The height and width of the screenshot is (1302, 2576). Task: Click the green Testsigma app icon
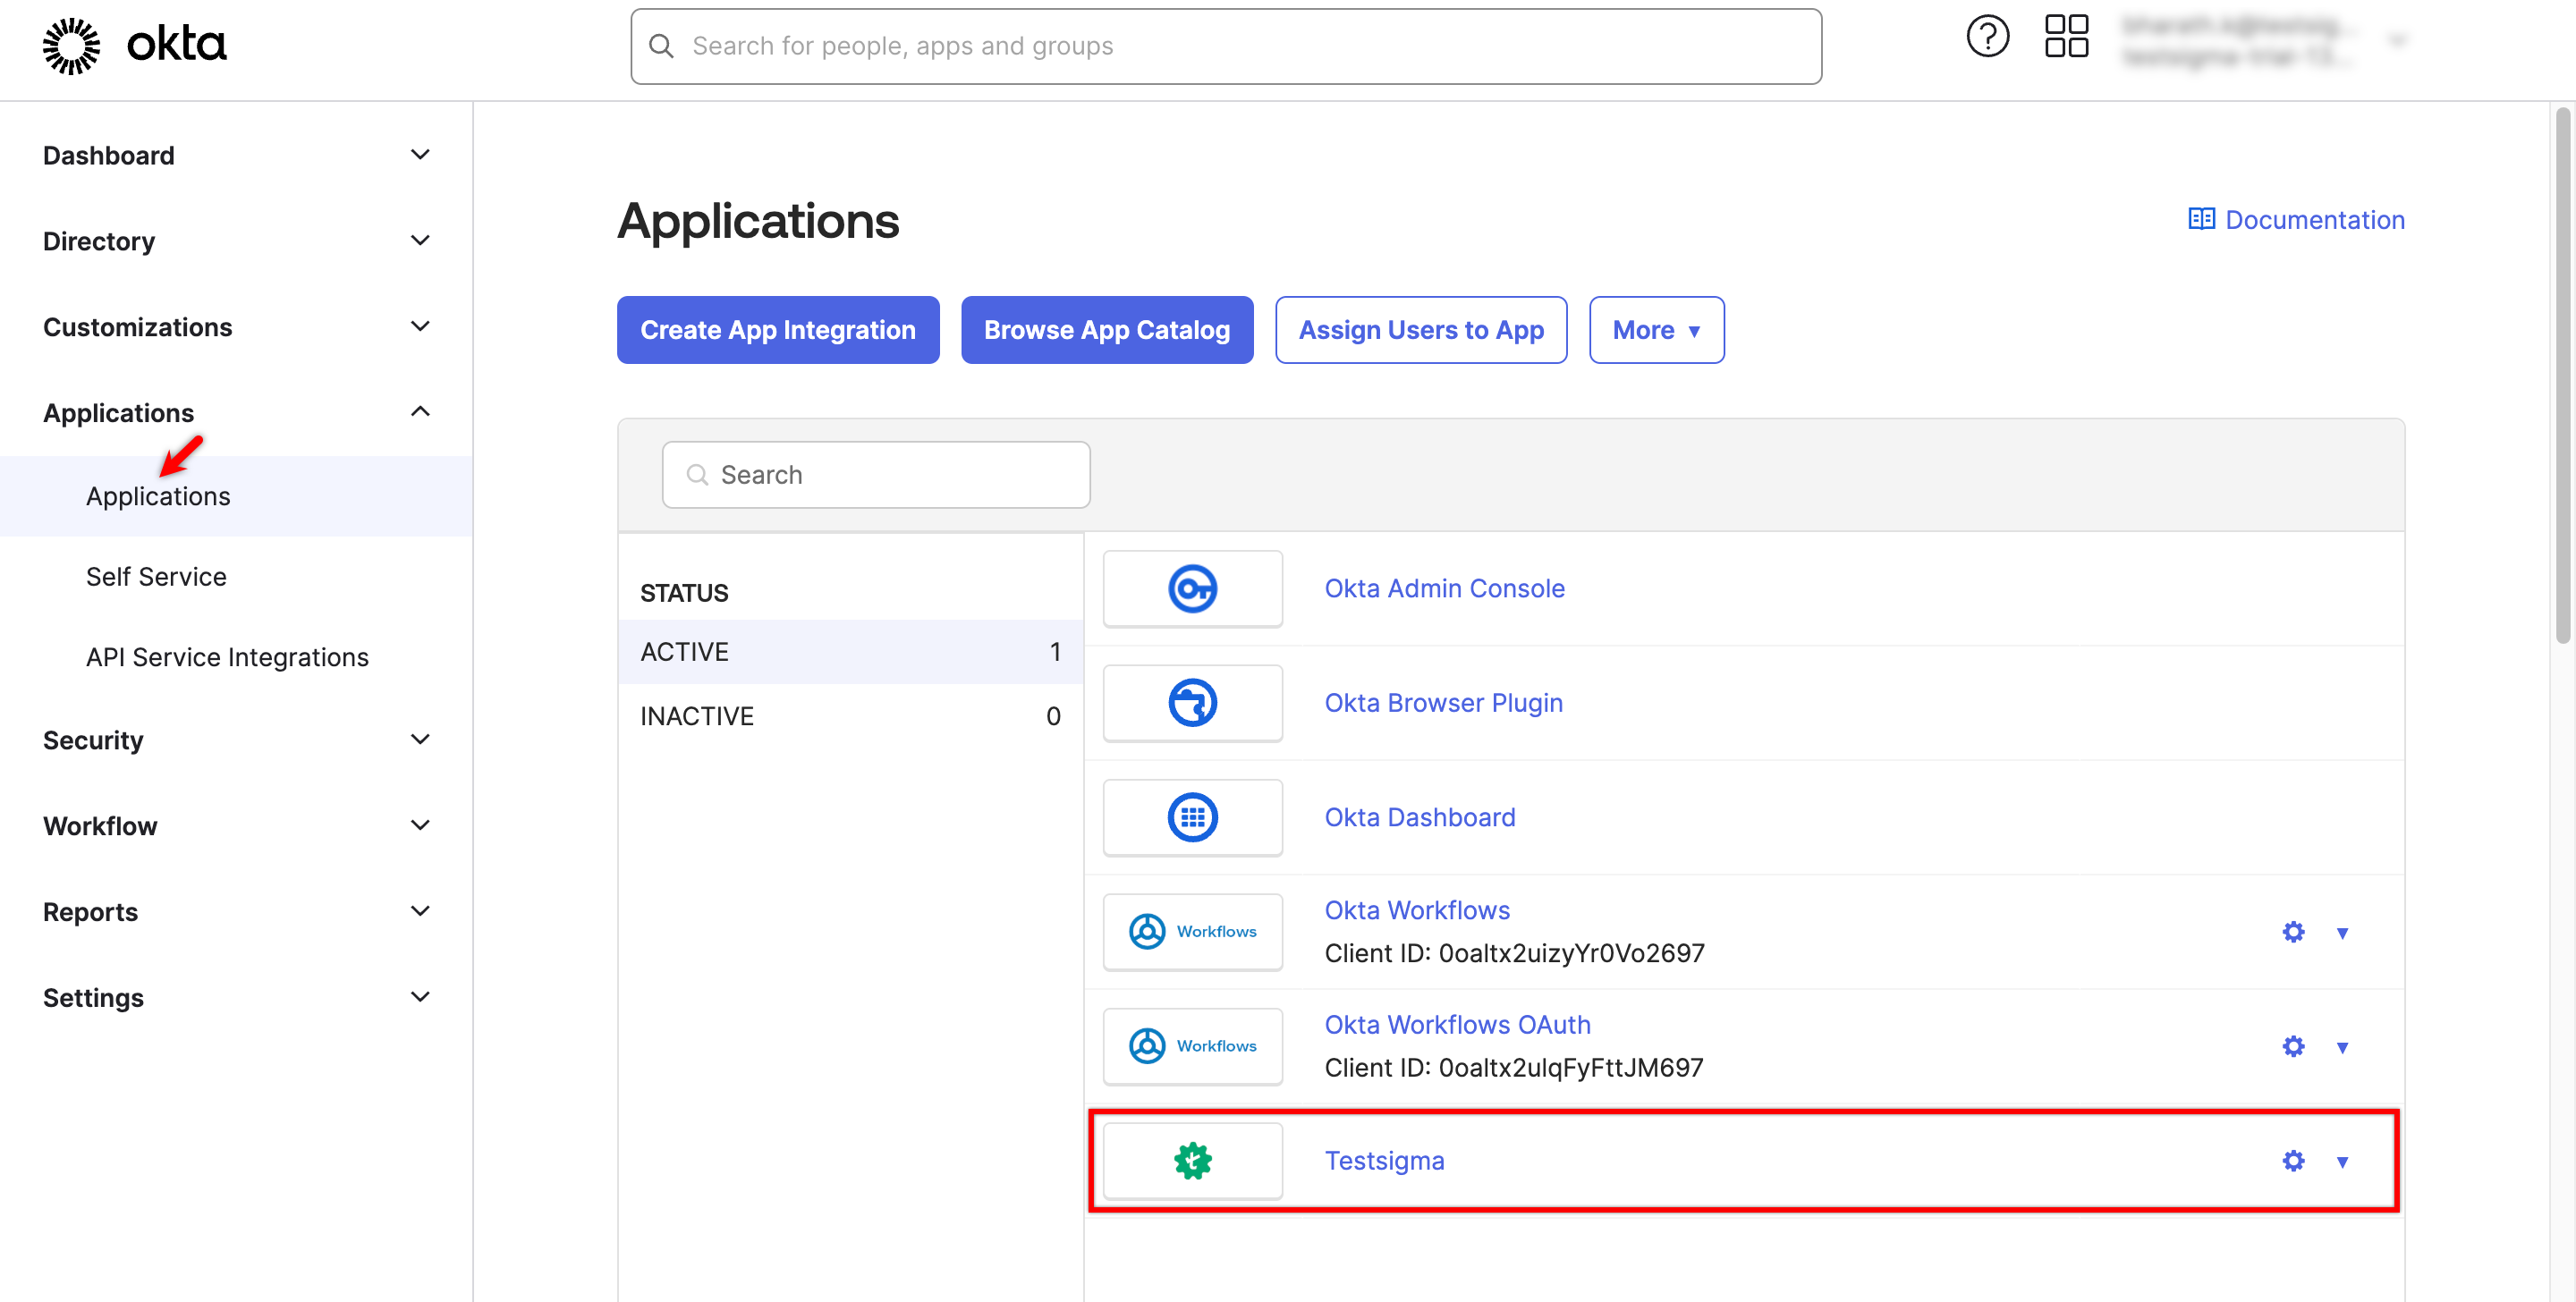(1192, 1160)
